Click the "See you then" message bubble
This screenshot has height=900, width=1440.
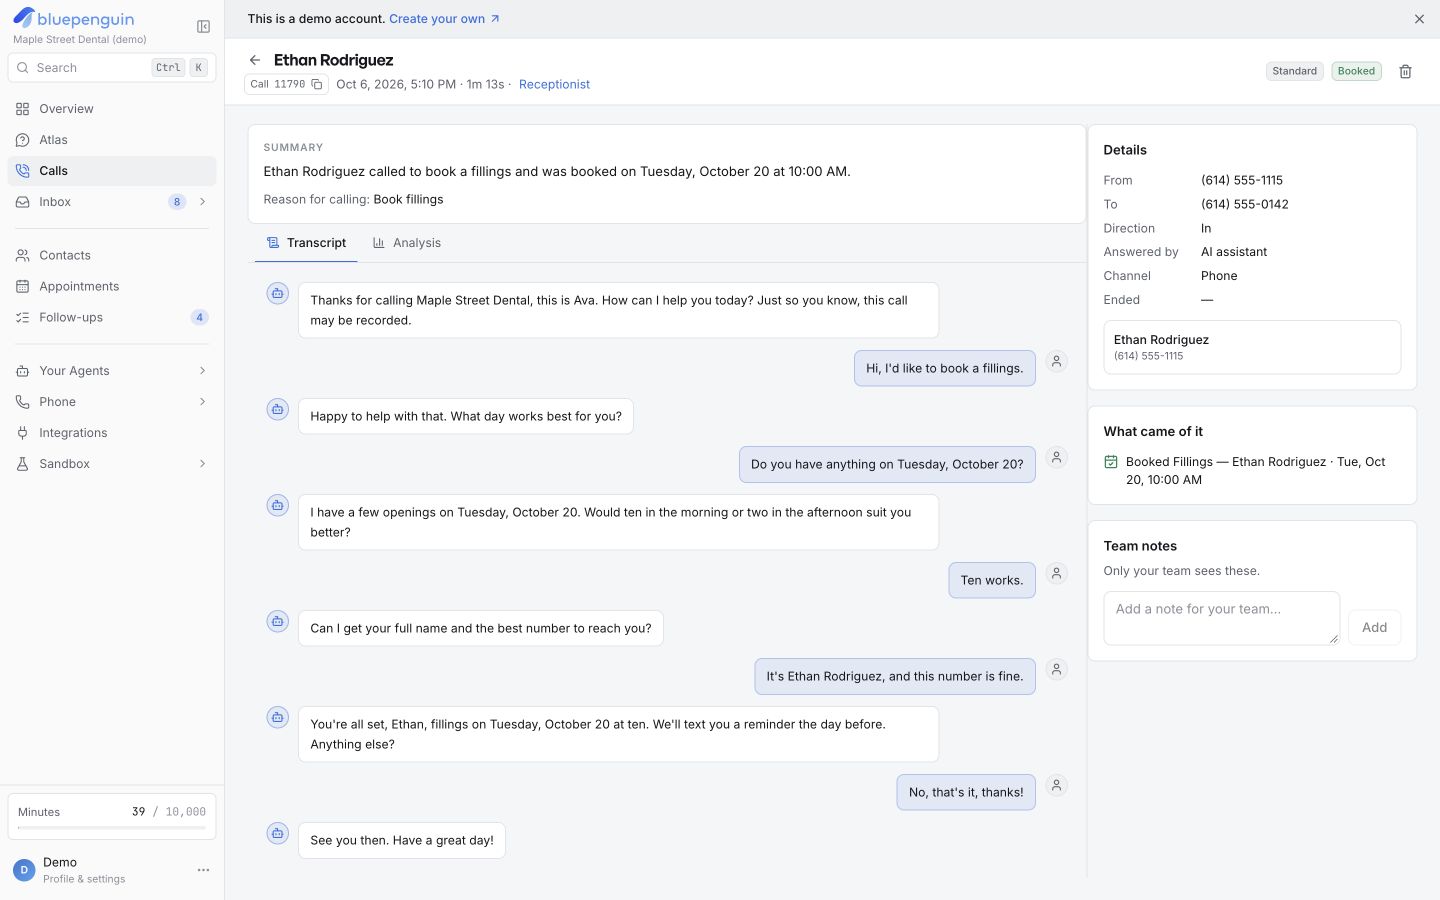[x=402, y=841]
